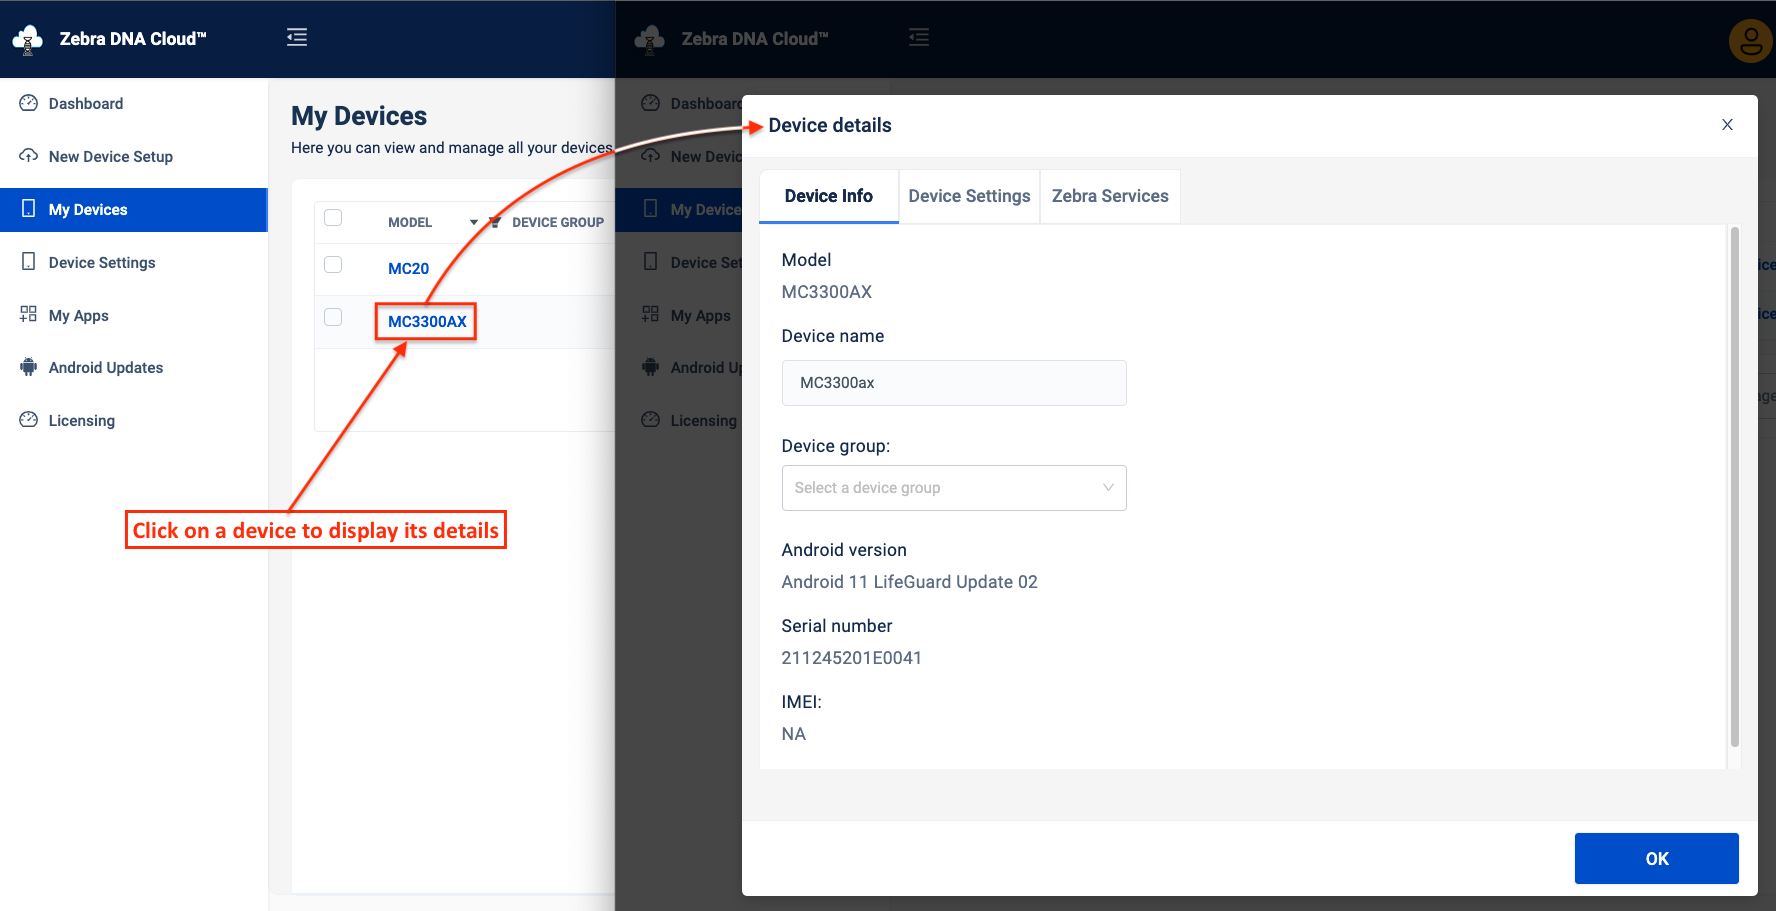Click the filter icon beside the MODEL column
This screenshot has height=911, width=1776.
[x=494, y=222]
